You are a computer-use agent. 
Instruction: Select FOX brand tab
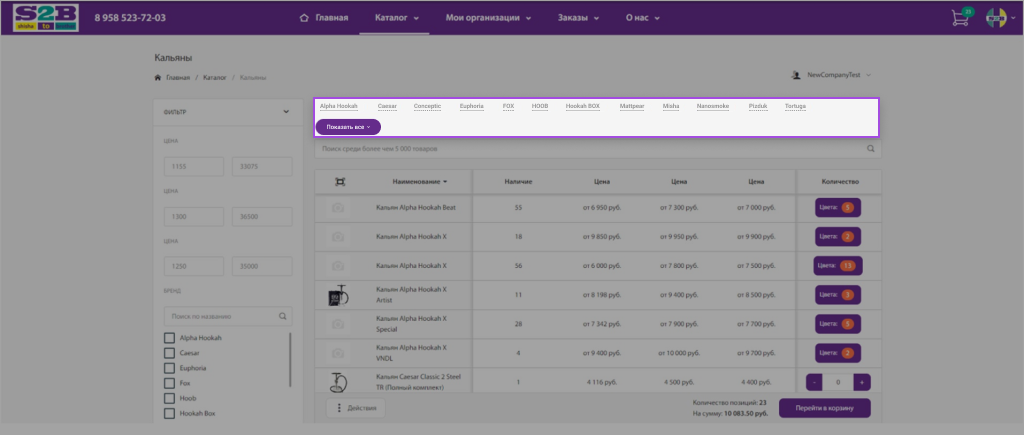click(x=508, y=106)
